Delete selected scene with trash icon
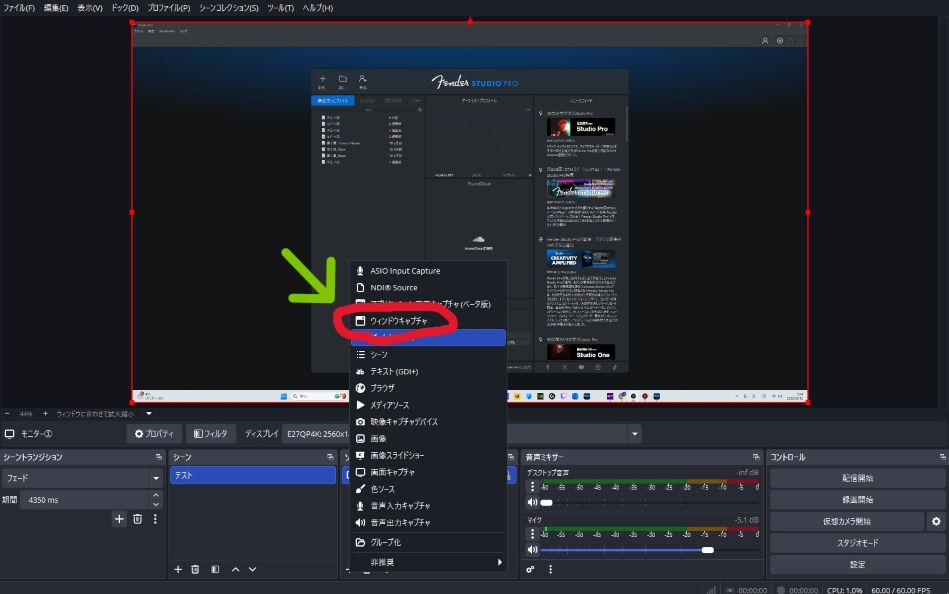The image size is (949, 594). [196, 569]
